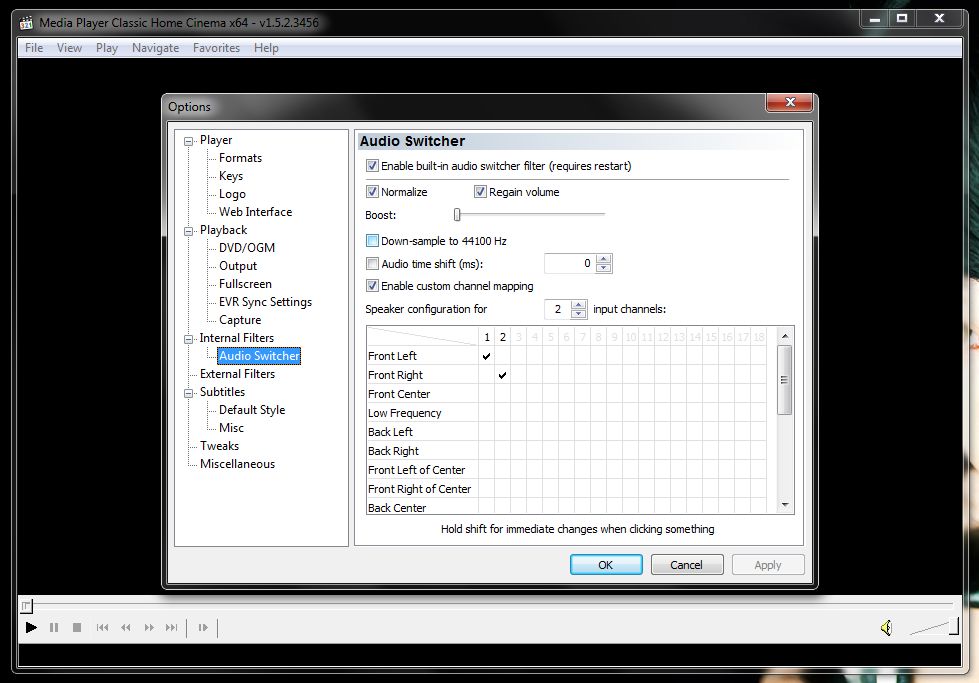Select Logo in the options tree
Image resolution: width=979 pixels, height=683 pixels.
pyautogui.click(x=232, y=194)
